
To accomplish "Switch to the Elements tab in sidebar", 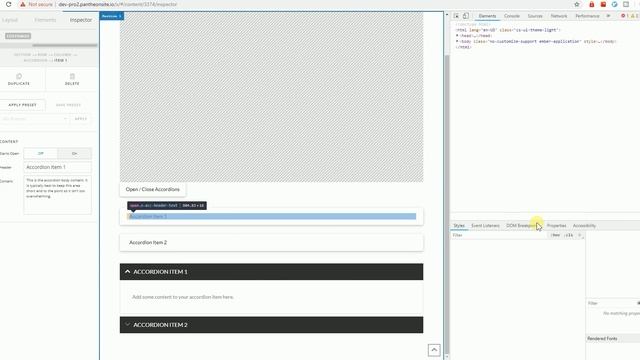I will [45, 20].
